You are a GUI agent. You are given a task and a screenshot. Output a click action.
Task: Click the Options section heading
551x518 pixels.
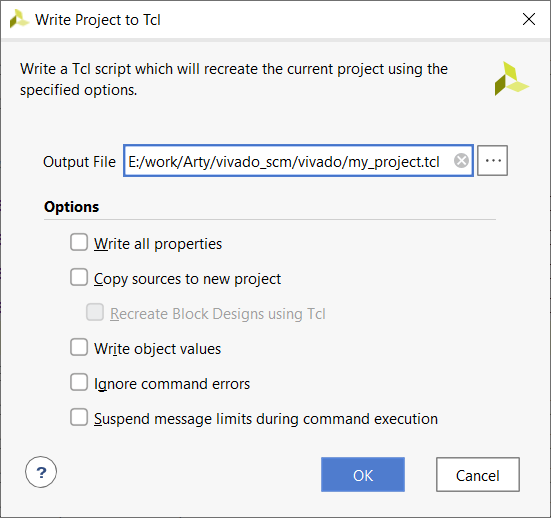click(x=71, y=207)
